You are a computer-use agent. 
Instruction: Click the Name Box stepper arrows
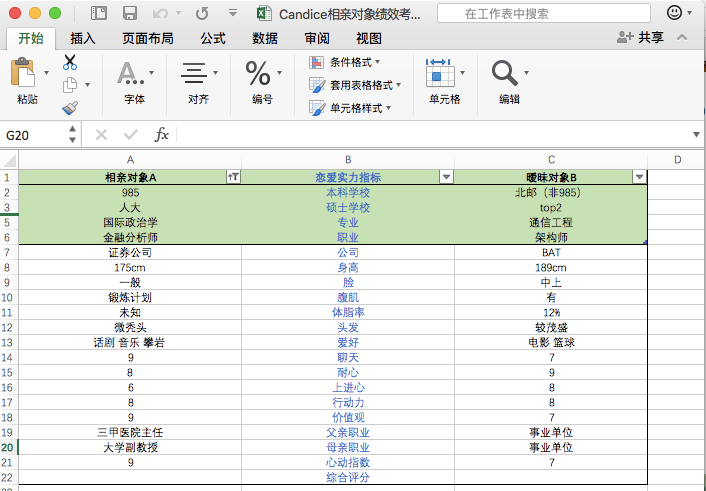point(72,135)
